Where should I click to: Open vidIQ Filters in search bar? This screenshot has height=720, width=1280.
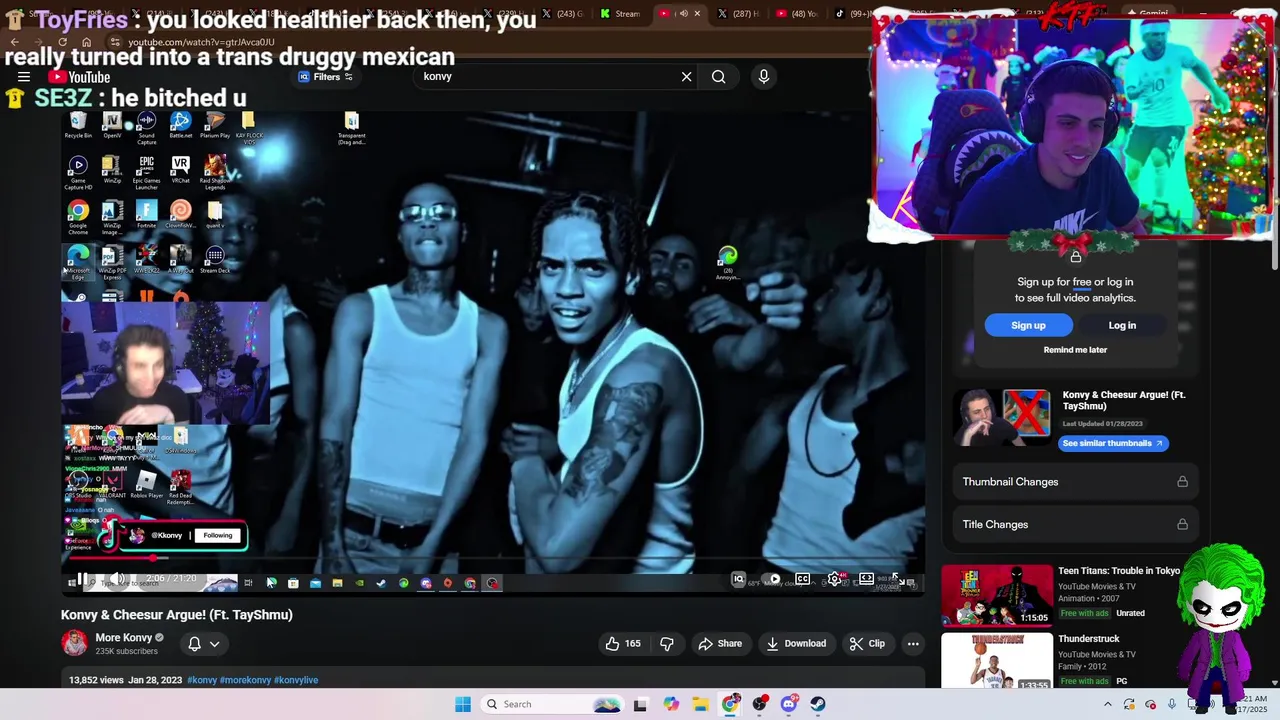point(326,77)
